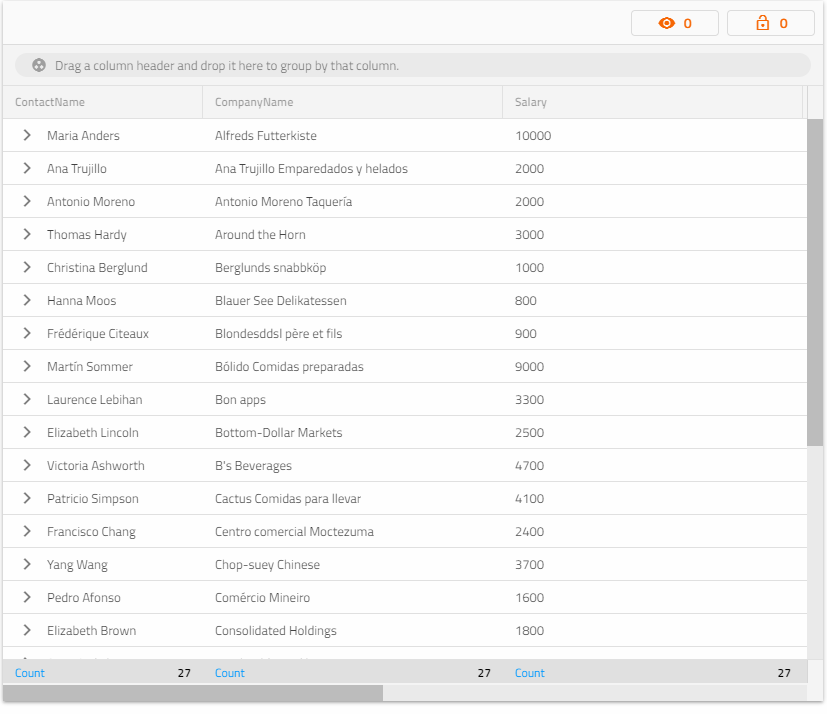Select the Comércio Mineiro cell

352,597
